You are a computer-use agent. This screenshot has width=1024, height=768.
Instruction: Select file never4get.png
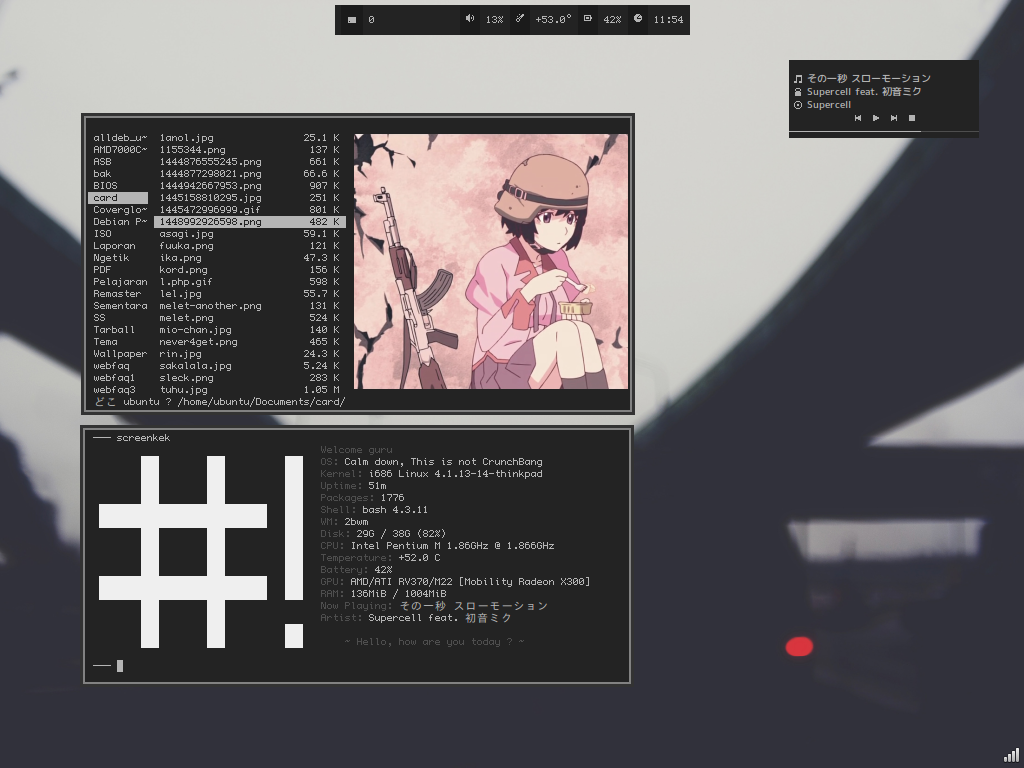pos(198,342)
